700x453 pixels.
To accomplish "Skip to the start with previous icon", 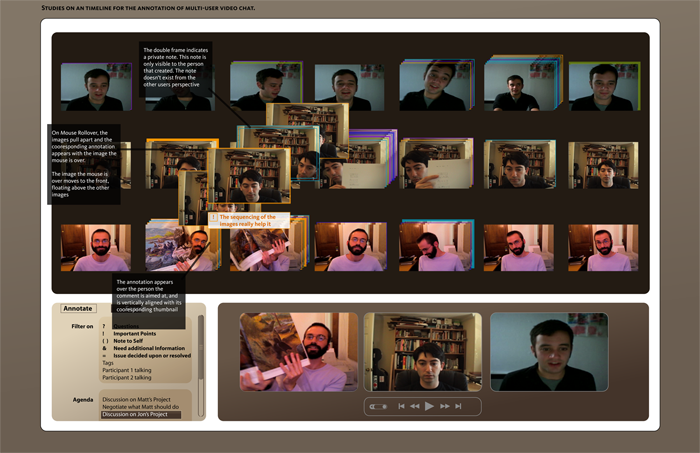I will point(402,406).
